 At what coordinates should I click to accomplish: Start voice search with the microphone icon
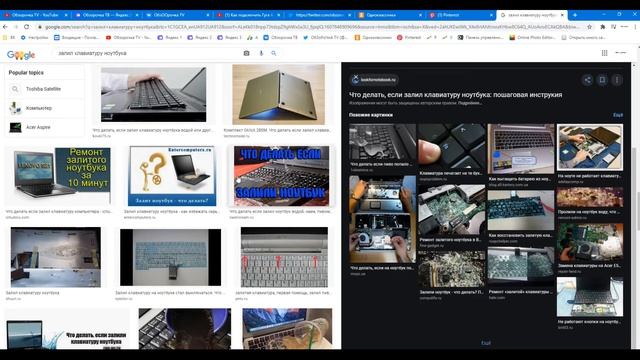[x=261, y=53]
